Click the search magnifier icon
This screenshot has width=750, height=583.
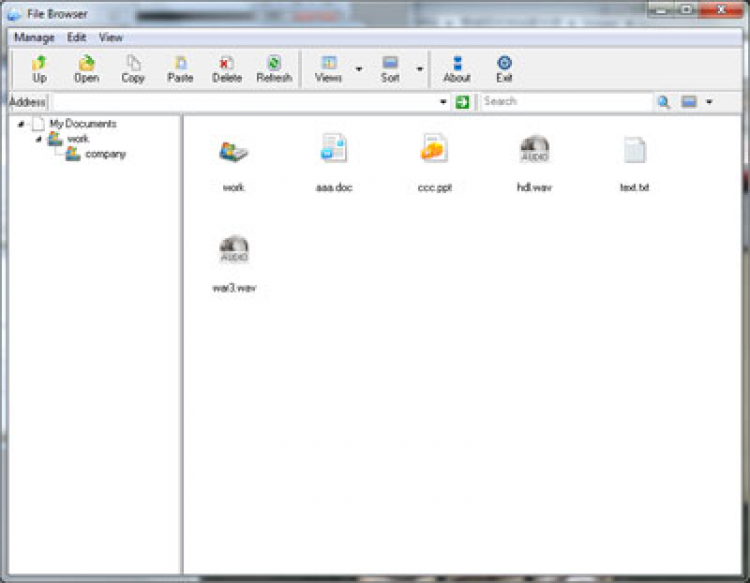coord(663,102)
